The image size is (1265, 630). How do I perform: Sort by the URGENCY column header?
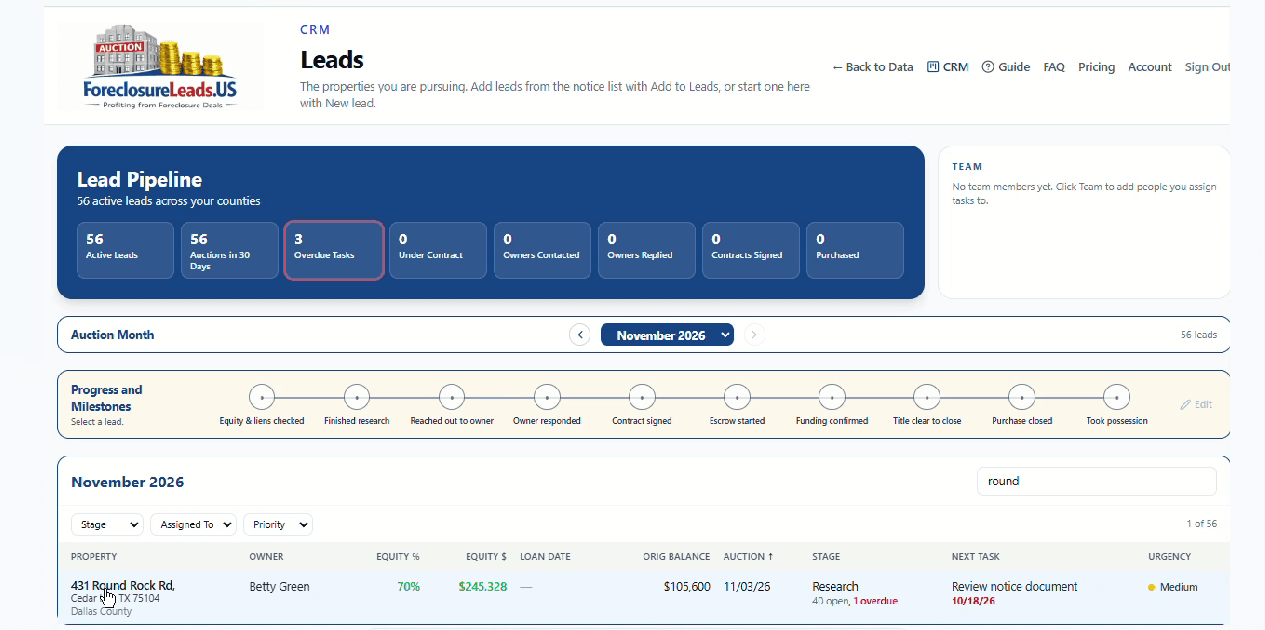click(1169, 557)
